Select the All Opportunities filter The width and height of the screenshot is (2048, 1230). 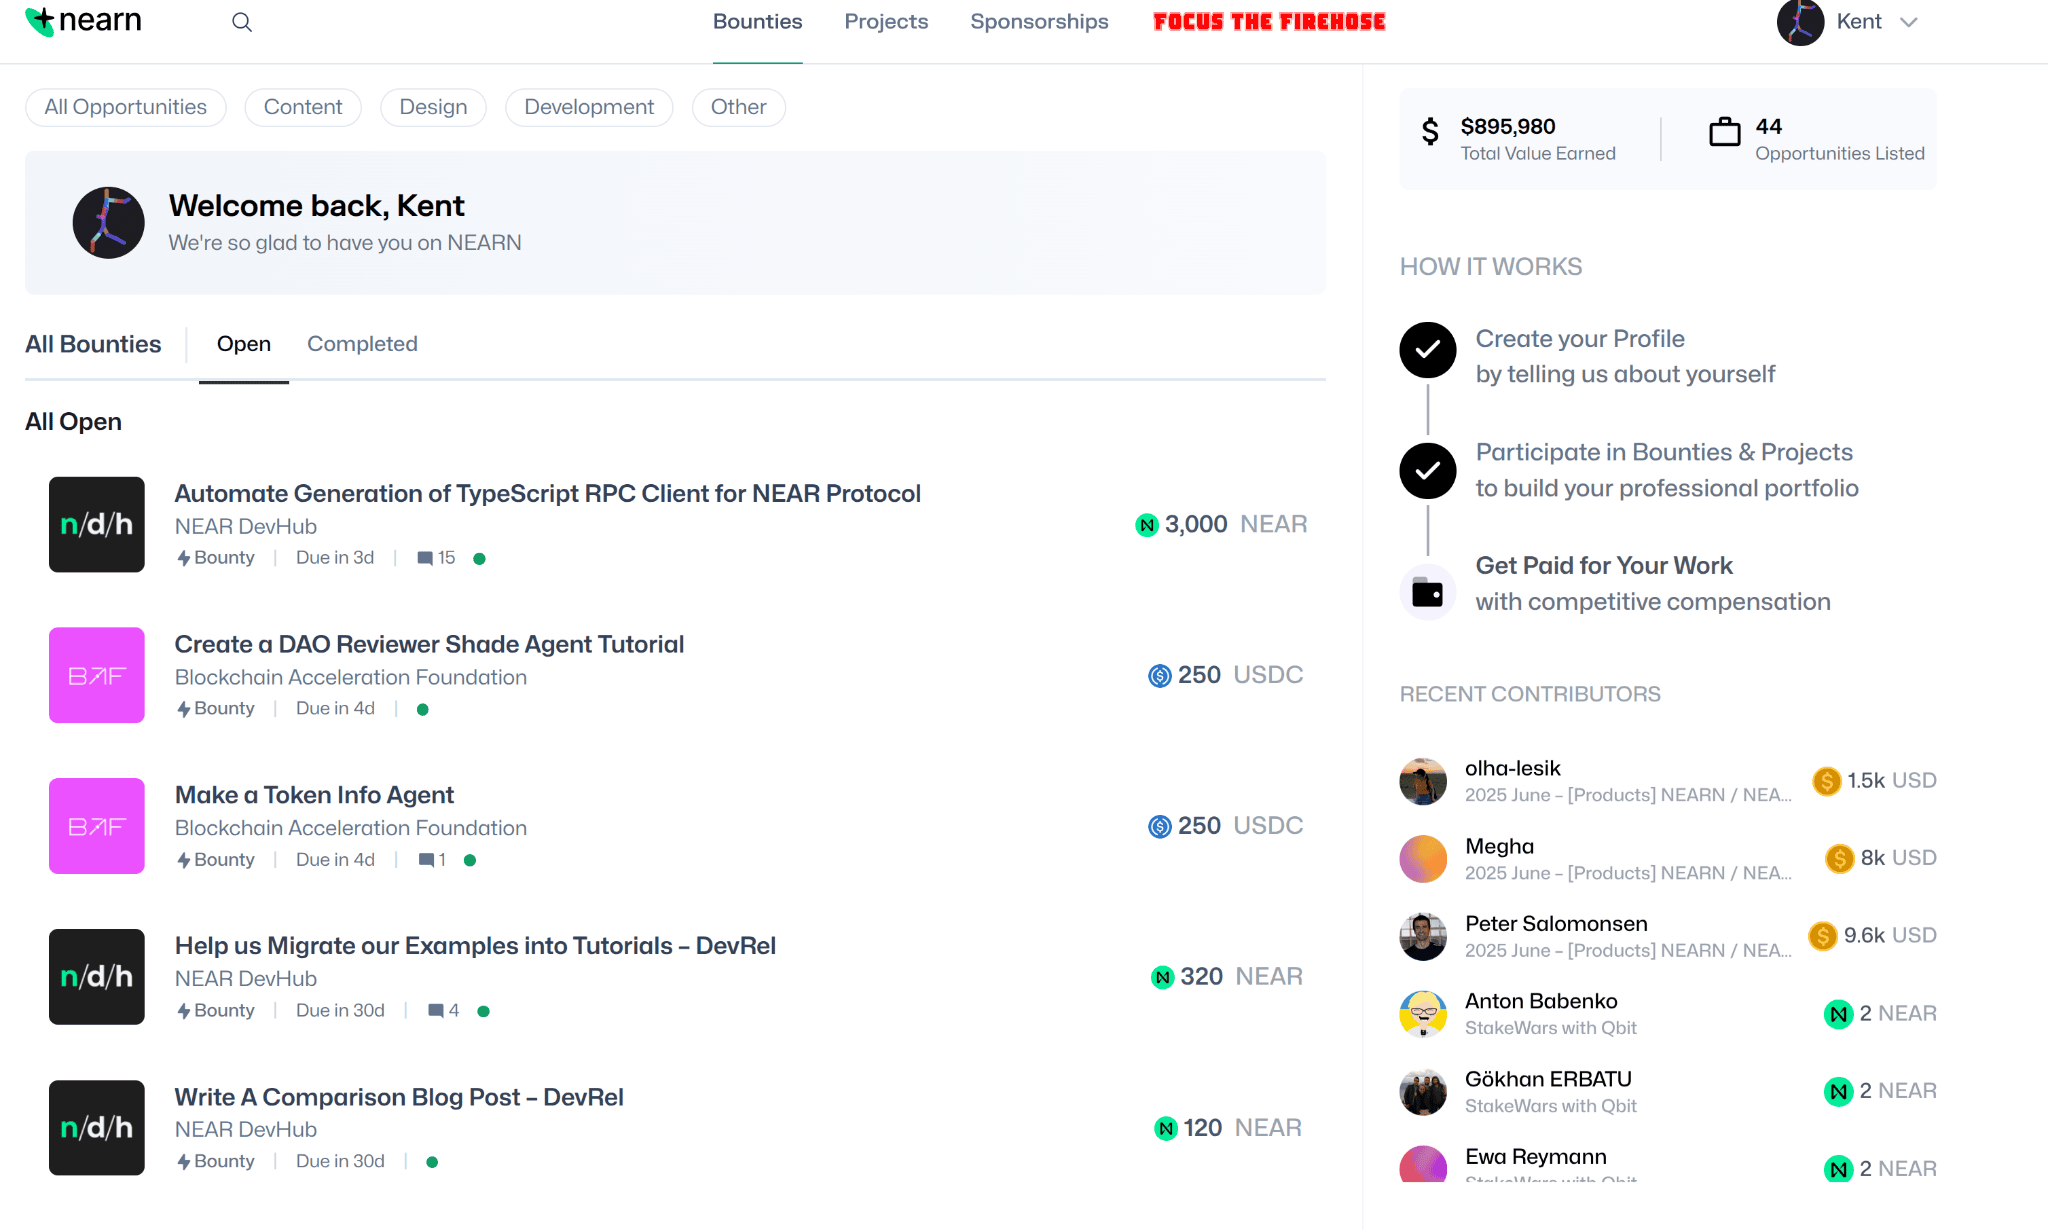point(126,107)
